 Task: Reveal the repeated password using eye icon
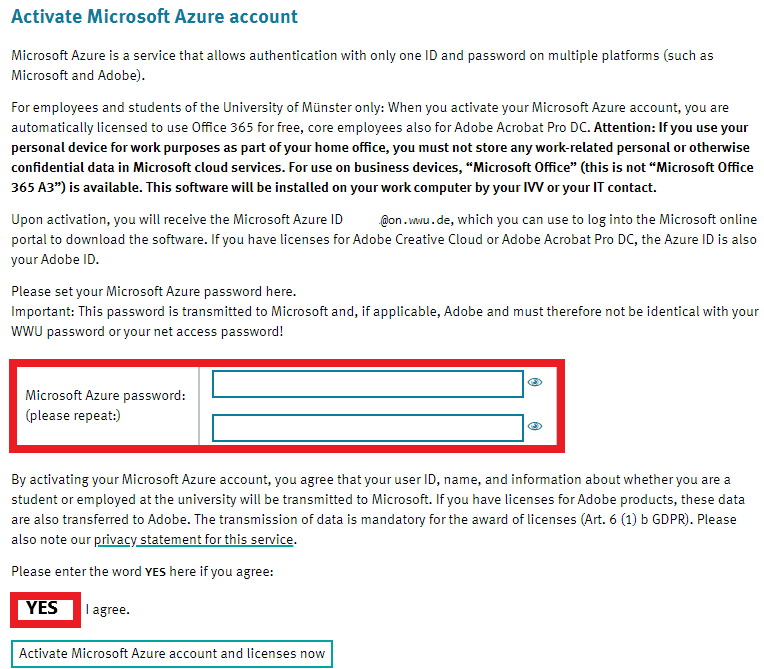point(535,426)
